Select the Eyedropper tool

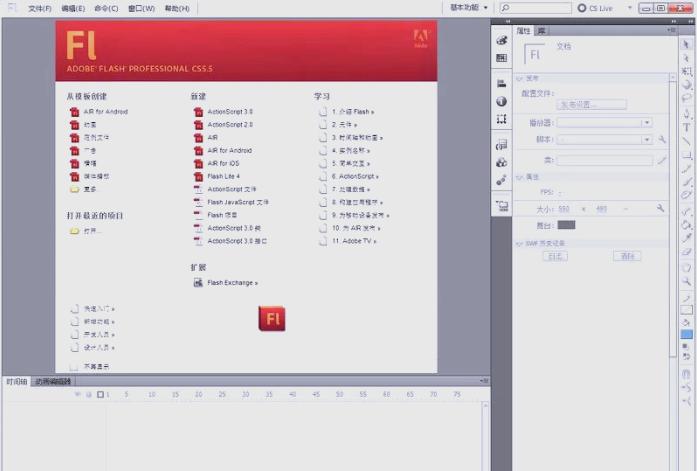[x=687, y=238]
